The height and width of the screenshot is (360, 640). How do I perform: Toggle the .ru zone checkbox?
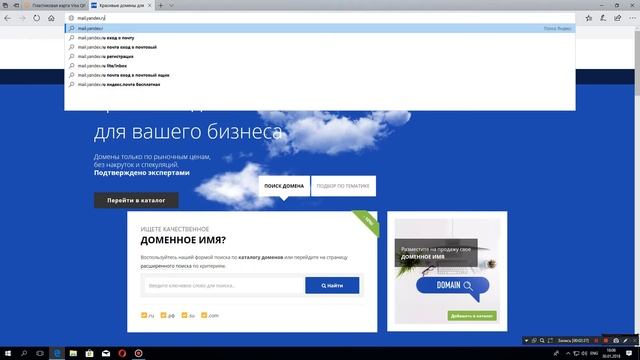144,315
